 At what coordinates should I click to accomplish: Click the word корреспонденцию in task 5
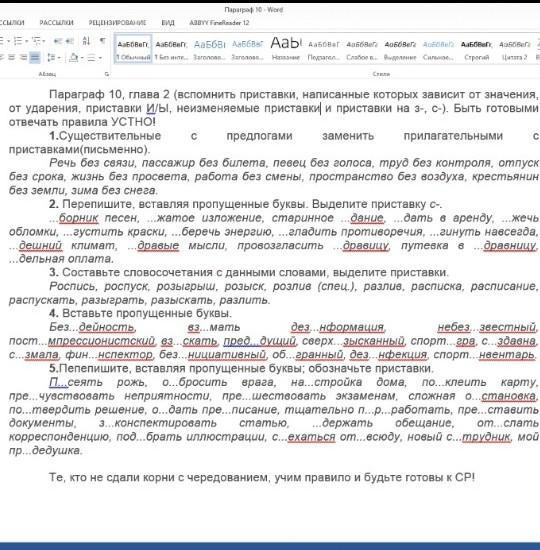59,437
